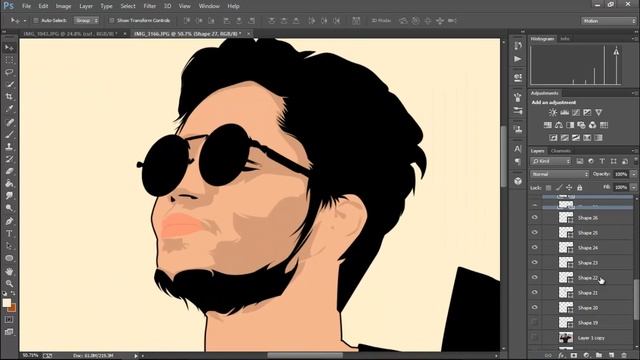This screenshot has height=360, width=640.
Task: Select the Crop tool
Action: [x=9, y=97]
